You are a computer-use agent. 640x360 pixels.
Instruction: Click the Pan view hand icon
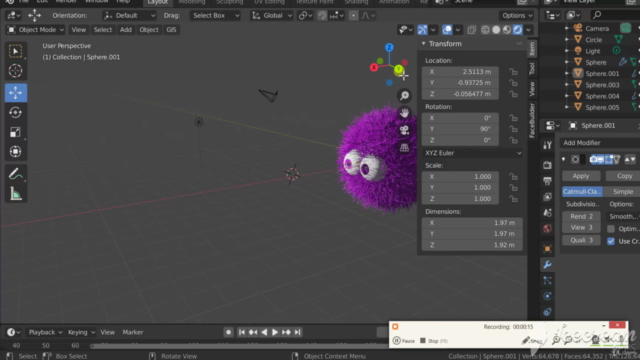[404, 113]
